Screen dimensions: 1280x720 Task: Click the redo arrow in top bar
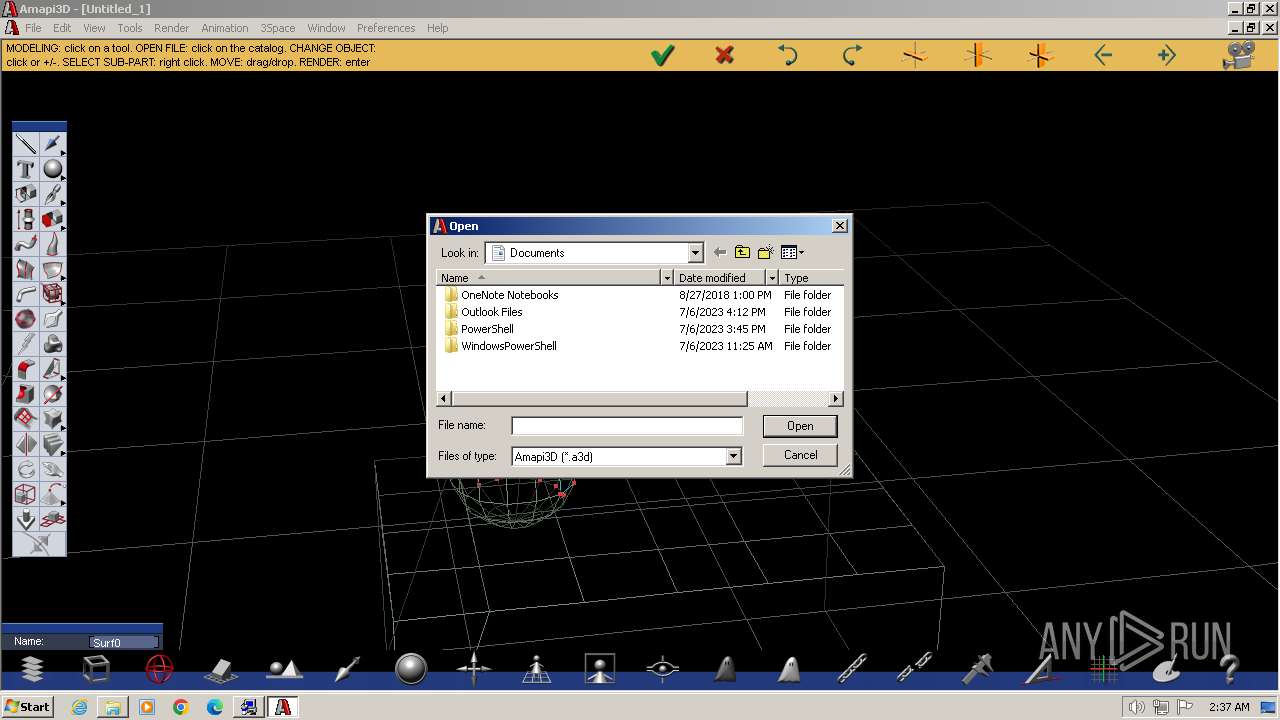tap(852, 55)
